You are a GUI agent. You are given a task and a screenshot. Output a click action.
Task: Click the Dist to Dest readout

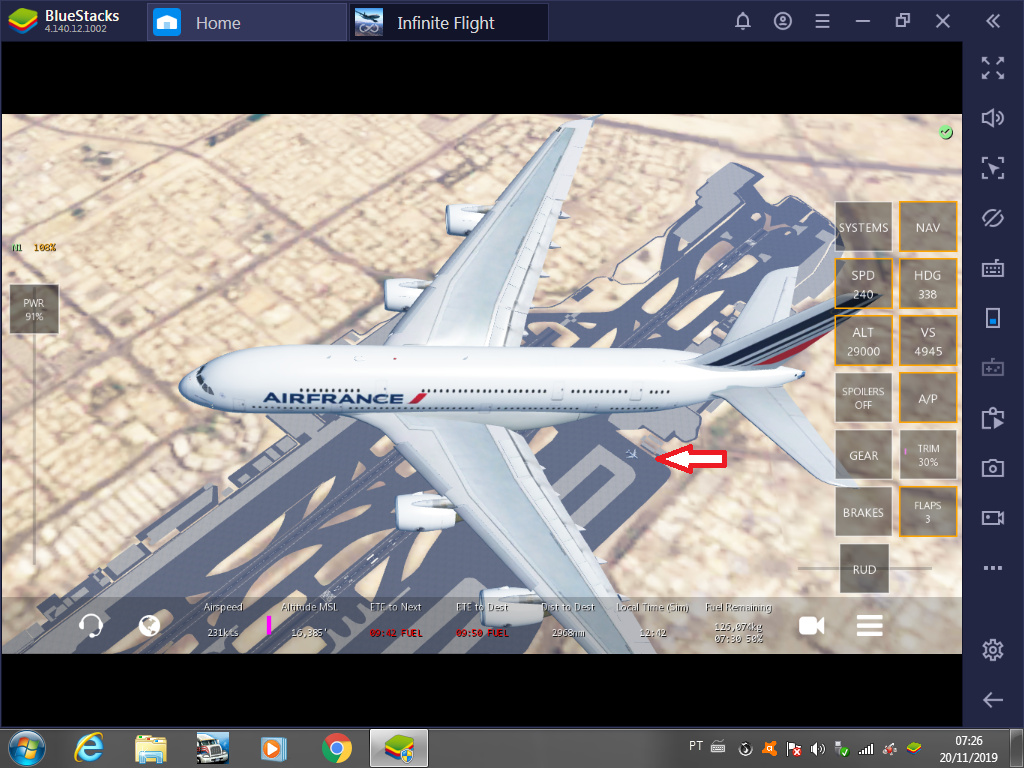pyautogui.click(x=568, y=620)
